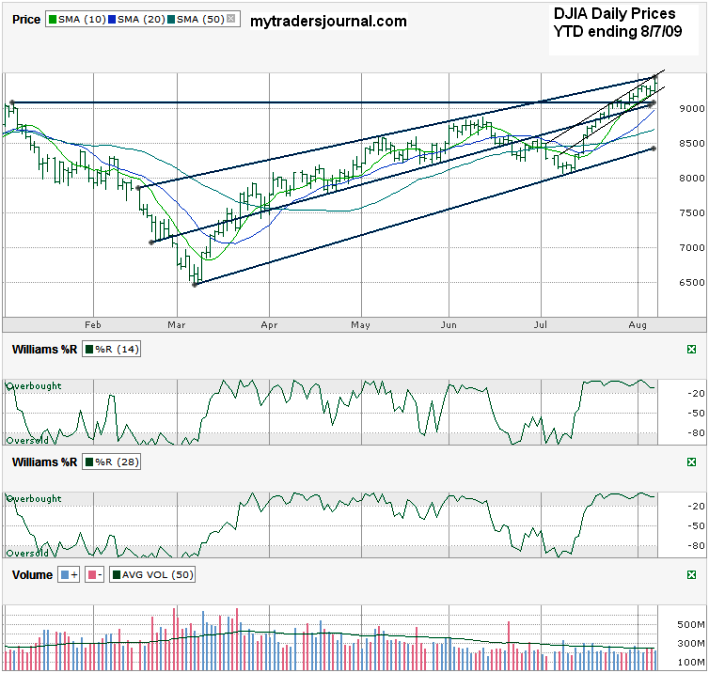Select lower channel line's right endpoint handle
Viewport: 709px width, 673px height.
(653, 148)
